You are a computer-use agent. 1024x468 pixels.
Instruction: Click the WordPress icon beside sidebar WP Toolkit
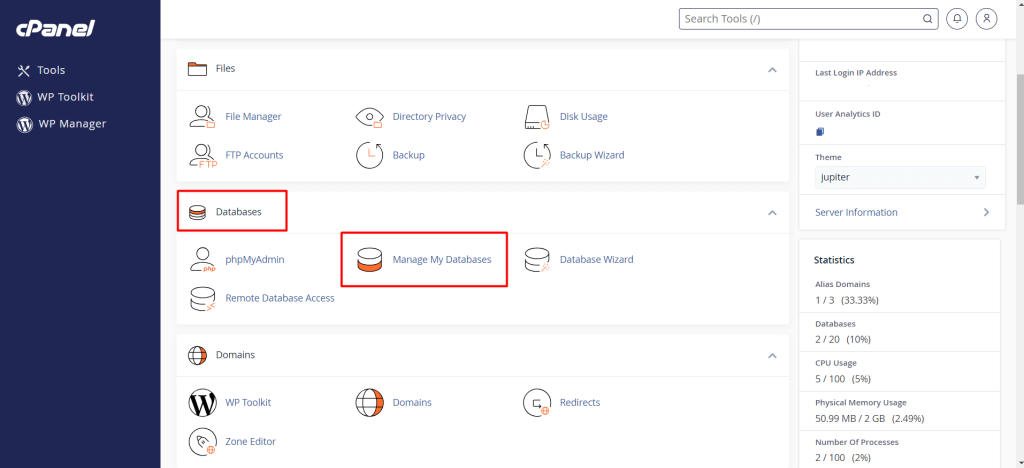pyautogui.click(x=24, y=98)
